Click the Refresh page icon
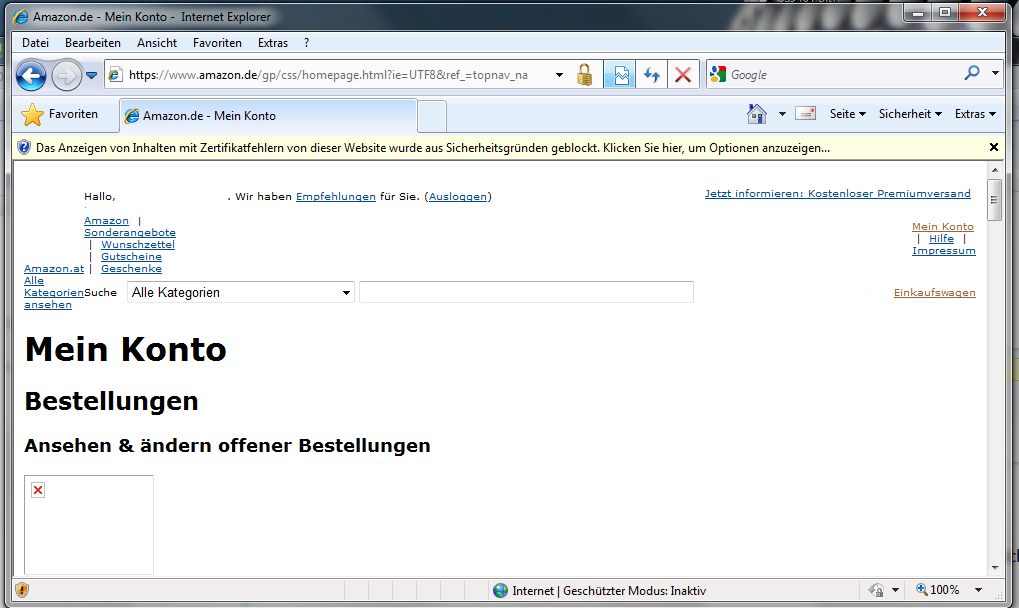This screenshot has height=608, width=1019. pyautogui.click(x=652, y=75)
